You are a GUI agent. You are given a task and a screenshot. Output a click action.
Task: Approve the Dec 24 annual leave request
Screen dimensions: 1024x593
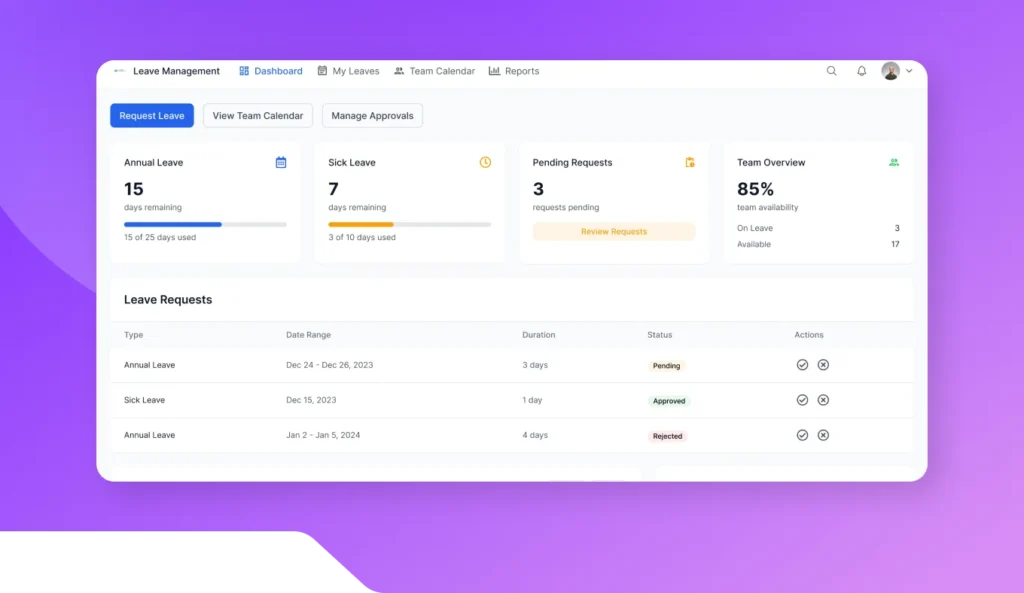(802, 365)
